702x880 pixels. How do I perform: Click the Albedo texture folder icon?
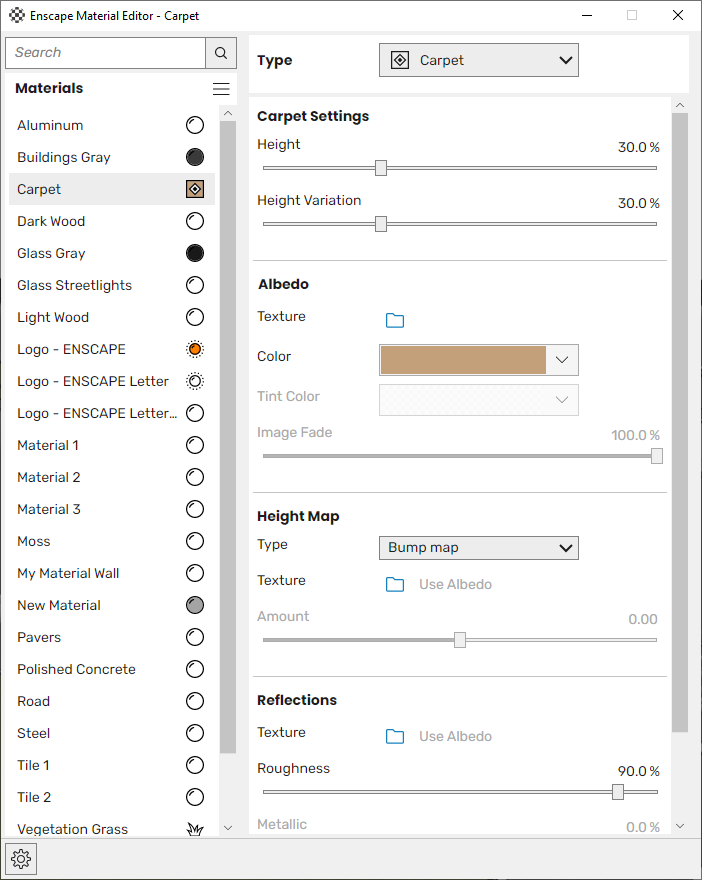[x=395, y=320]
